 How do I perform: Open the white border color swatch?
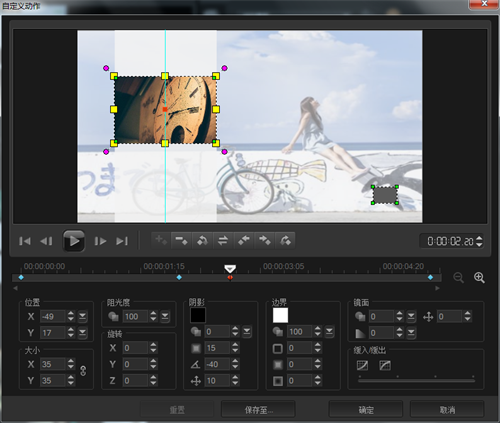(280, 315)
